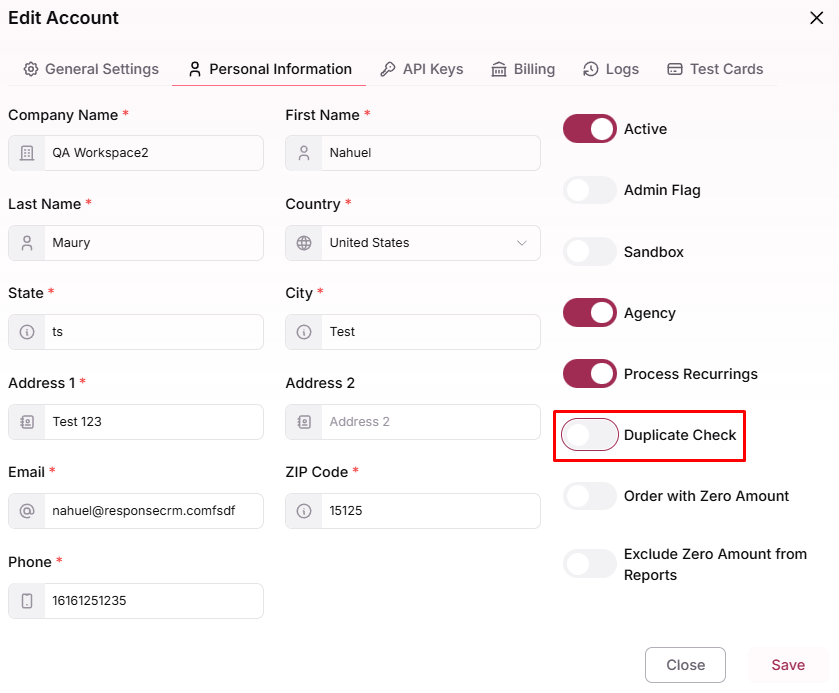
Task: Turn on the Sandbox toggle
Action: tap(590, 252)
